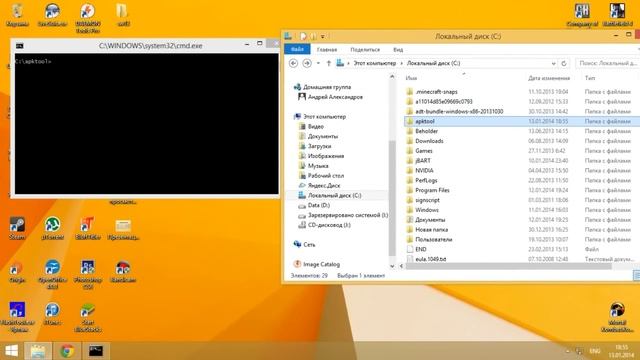
Task: Switch to cmd window via taskbar
Action: pyautogui.click(x=96, y=351)
